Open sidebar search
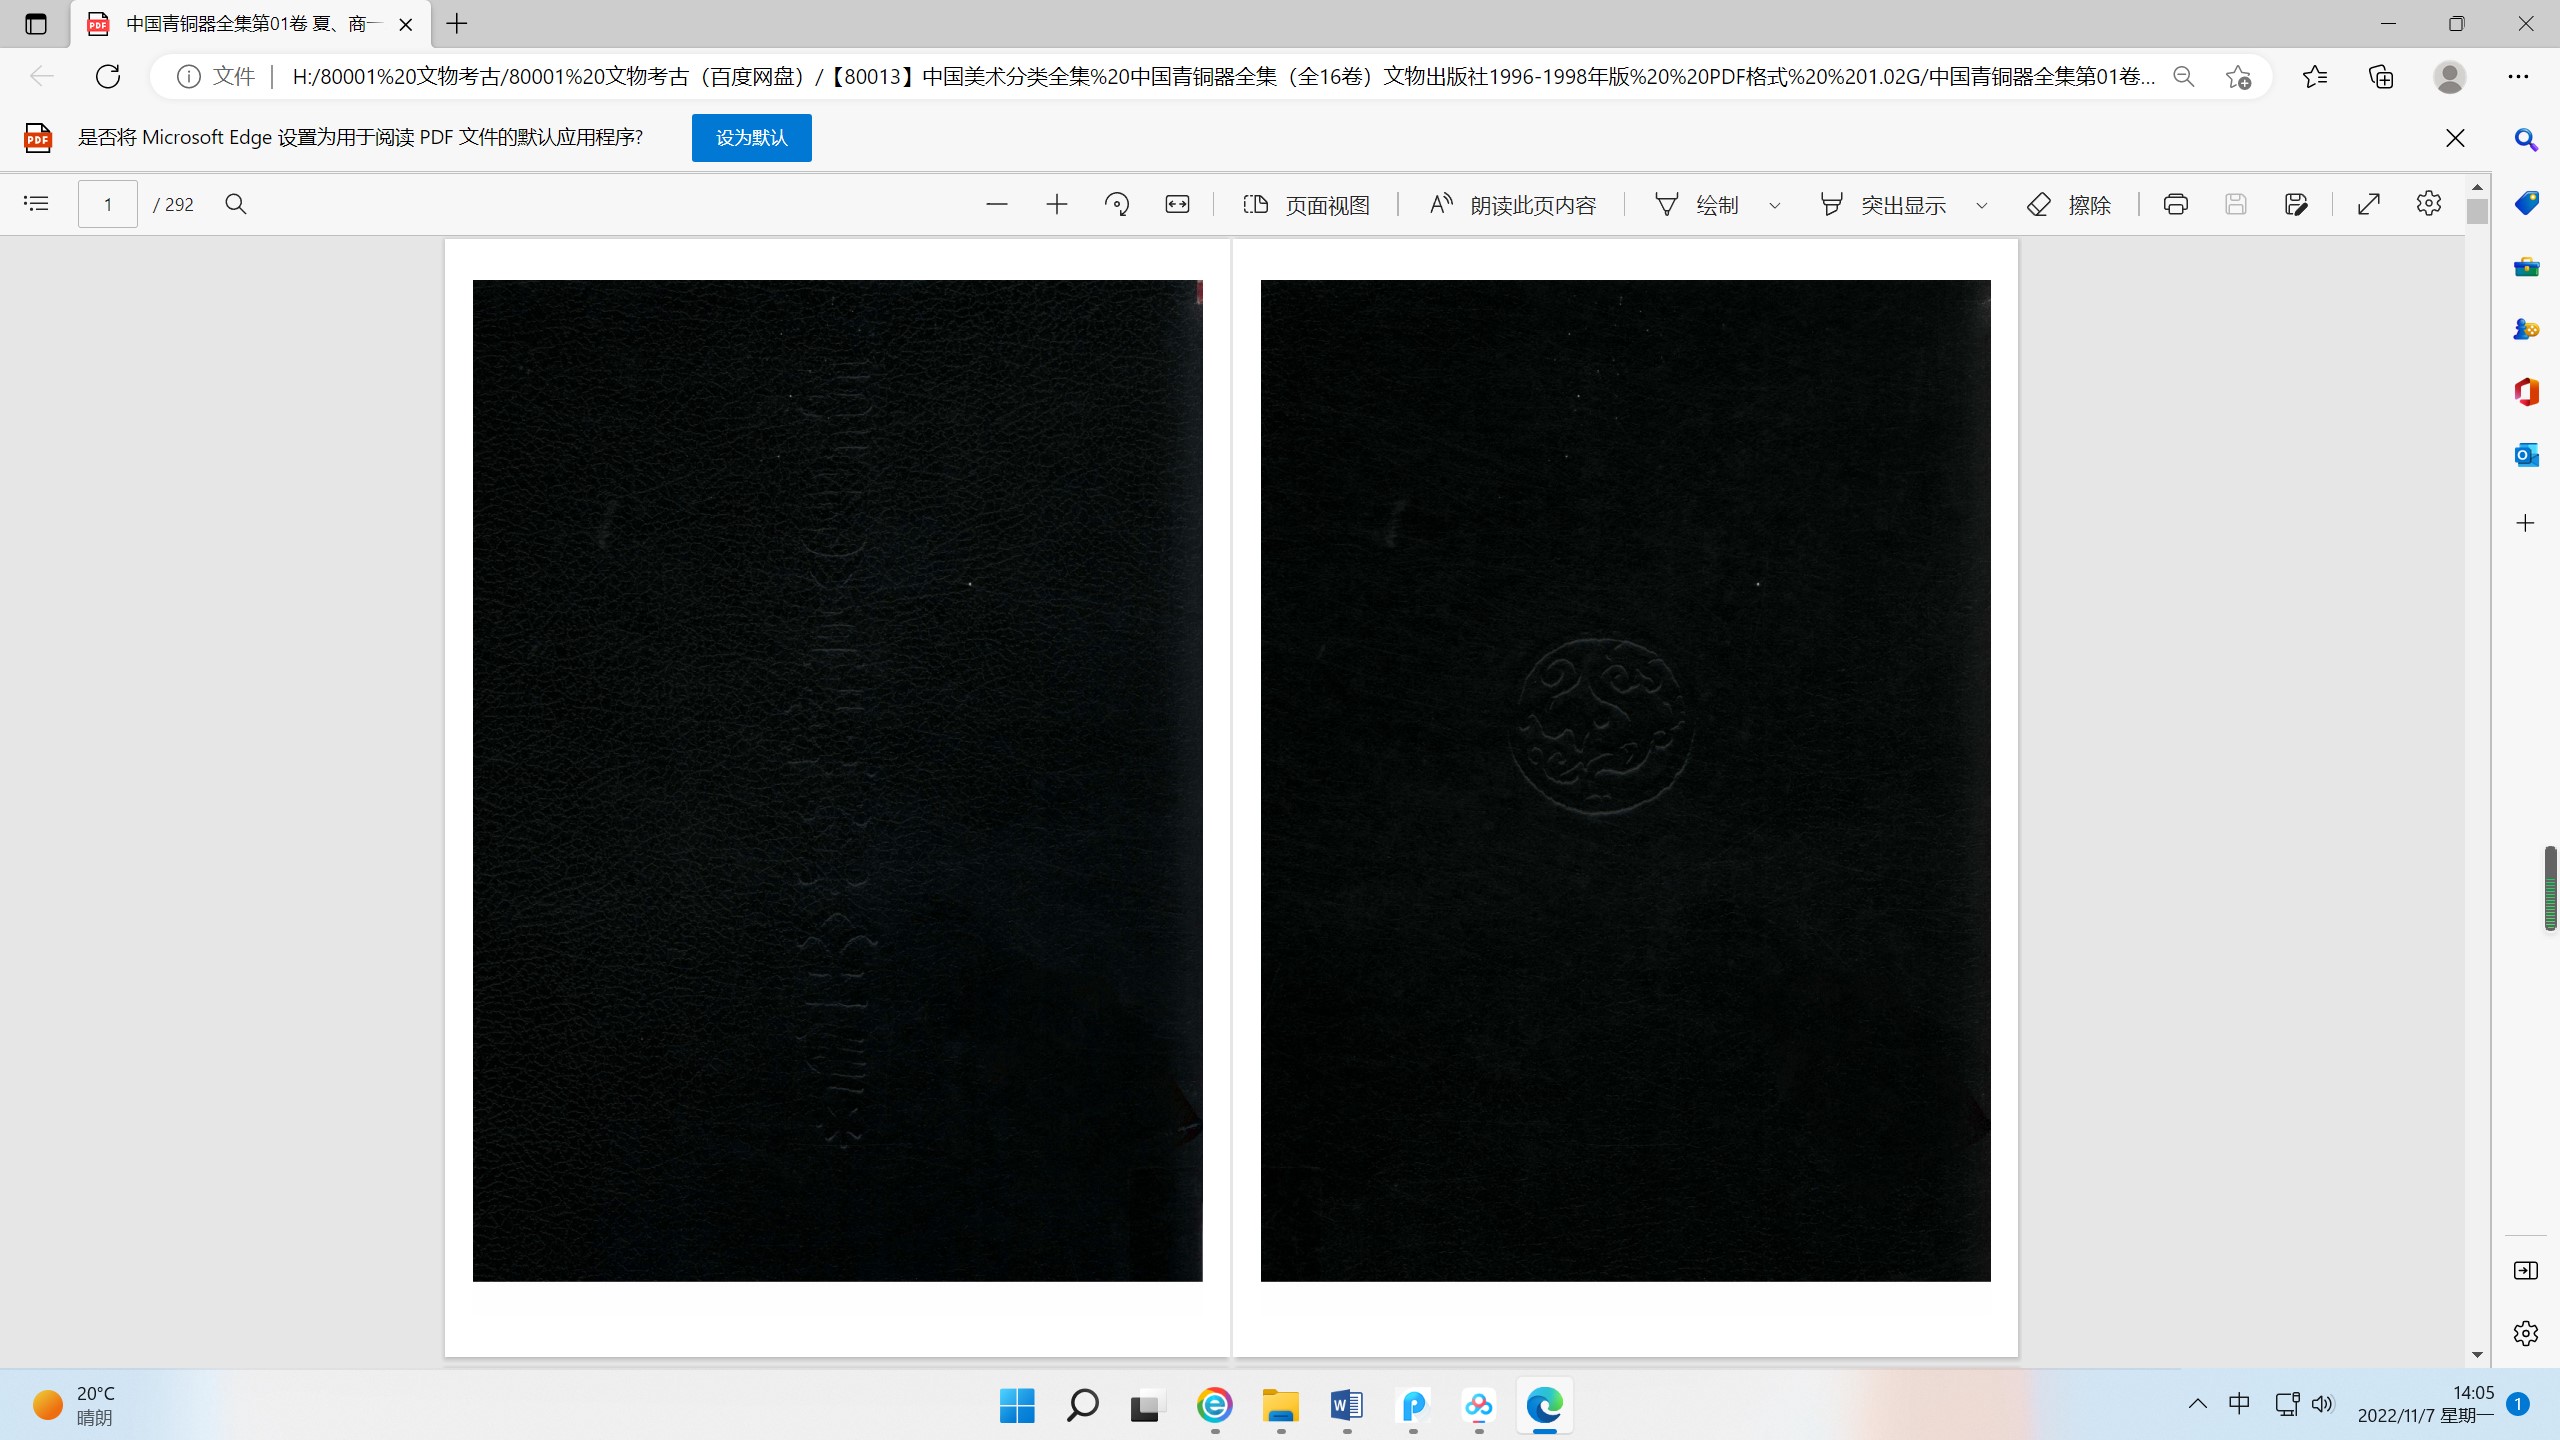This screenshot has height=1440, width=2560. coord(2526,140)
